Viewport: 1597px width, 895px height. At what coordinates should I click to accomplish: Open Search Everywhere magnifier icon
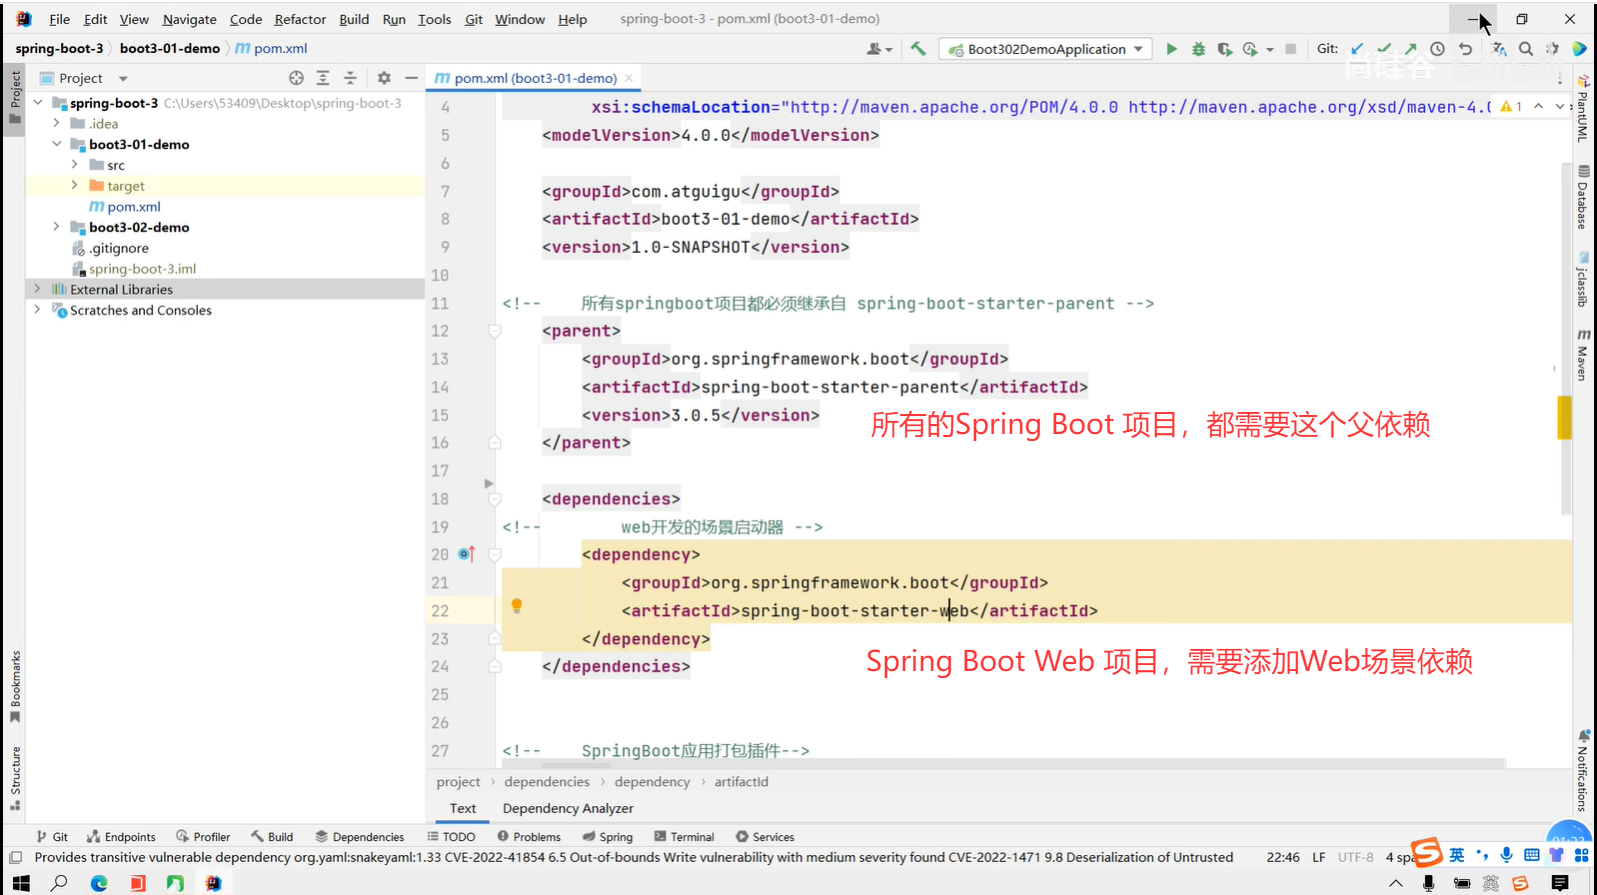[1526, 49]
